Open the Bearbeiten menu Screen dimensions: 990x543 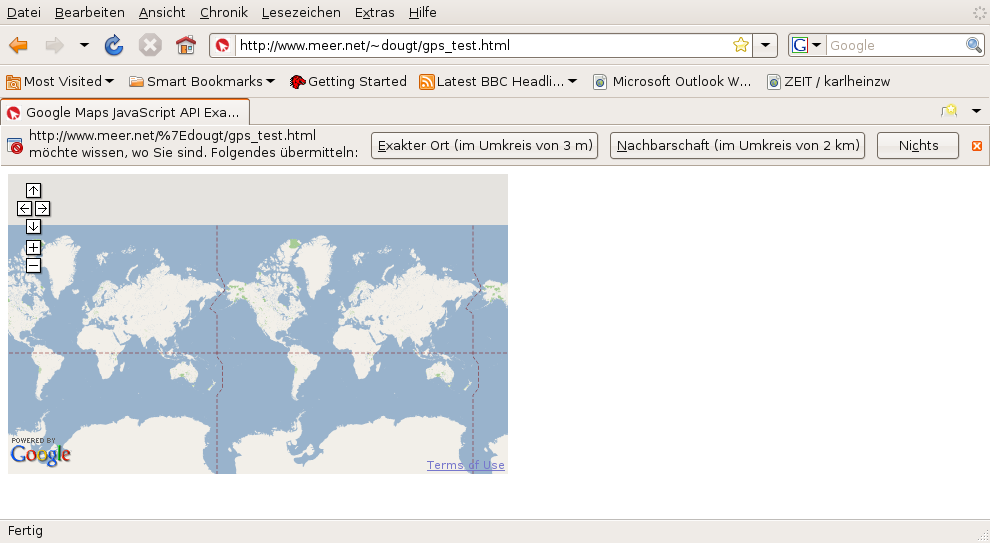[x=90, y=13]
